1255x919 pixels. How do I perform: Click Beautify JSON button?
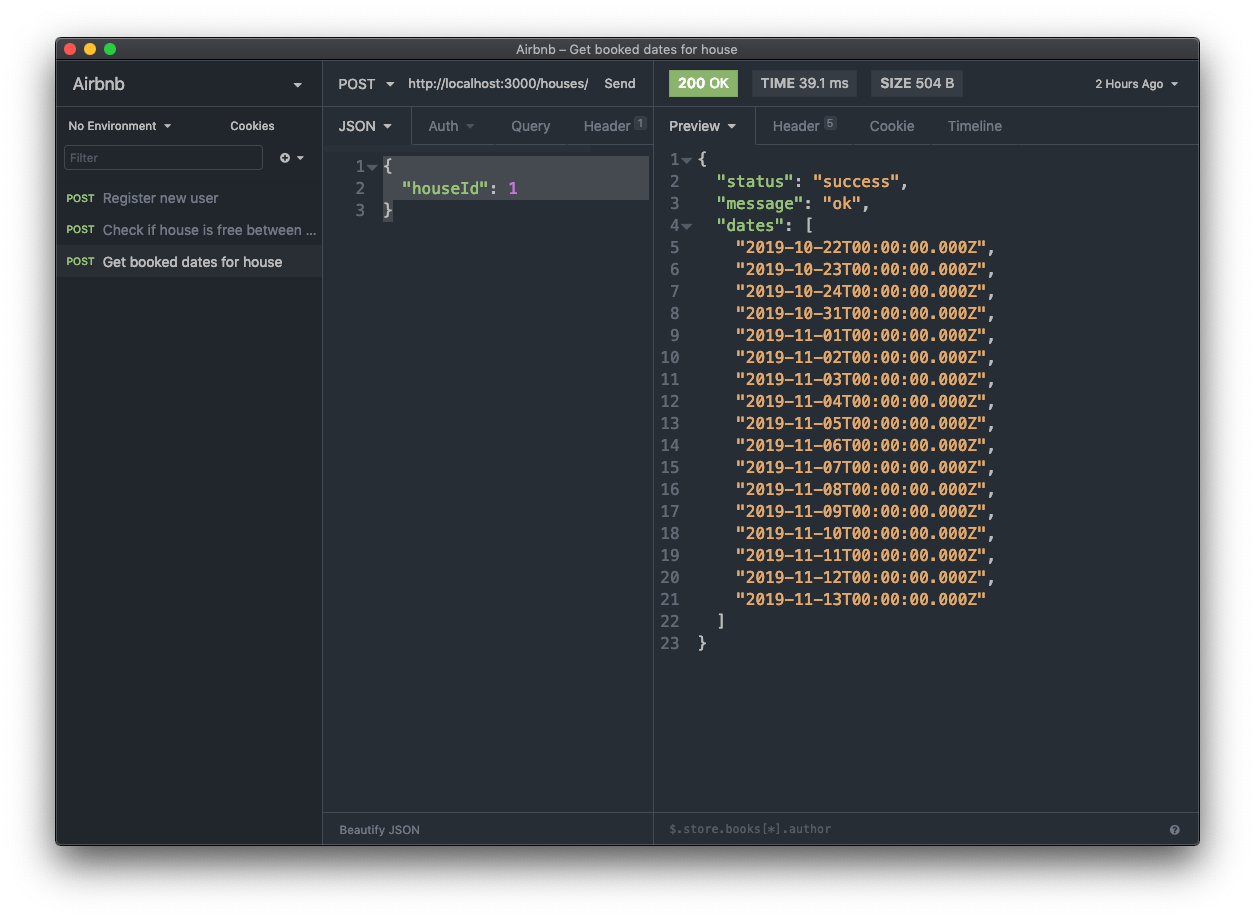coord(379,830)
